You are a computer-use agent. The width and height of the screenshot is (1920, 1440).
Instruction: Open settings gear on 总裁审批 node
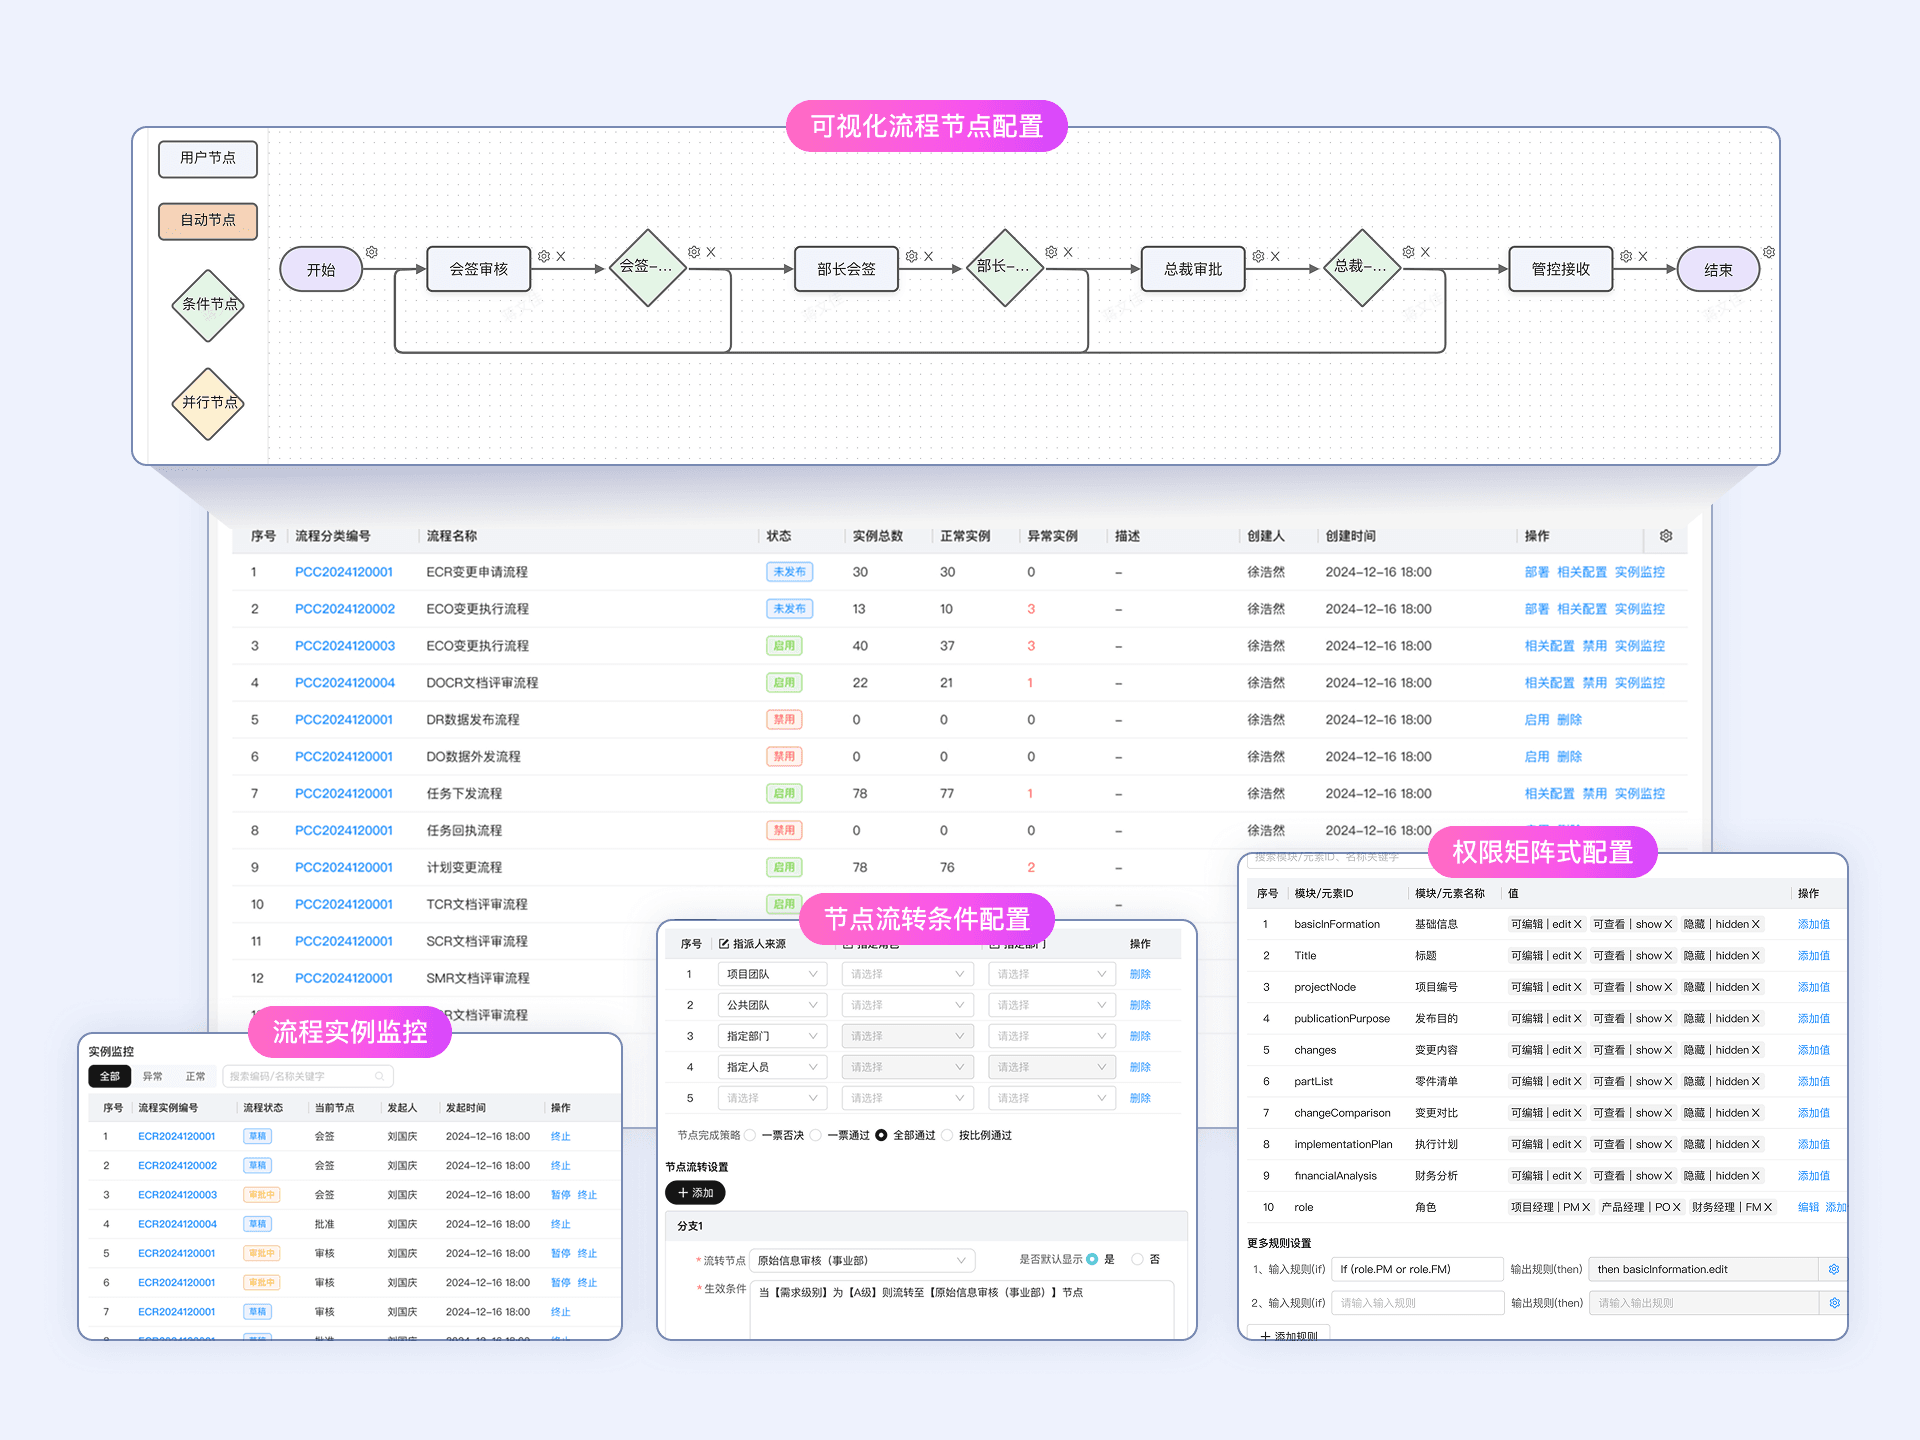pyautogui.click(x=1258, y=257)
